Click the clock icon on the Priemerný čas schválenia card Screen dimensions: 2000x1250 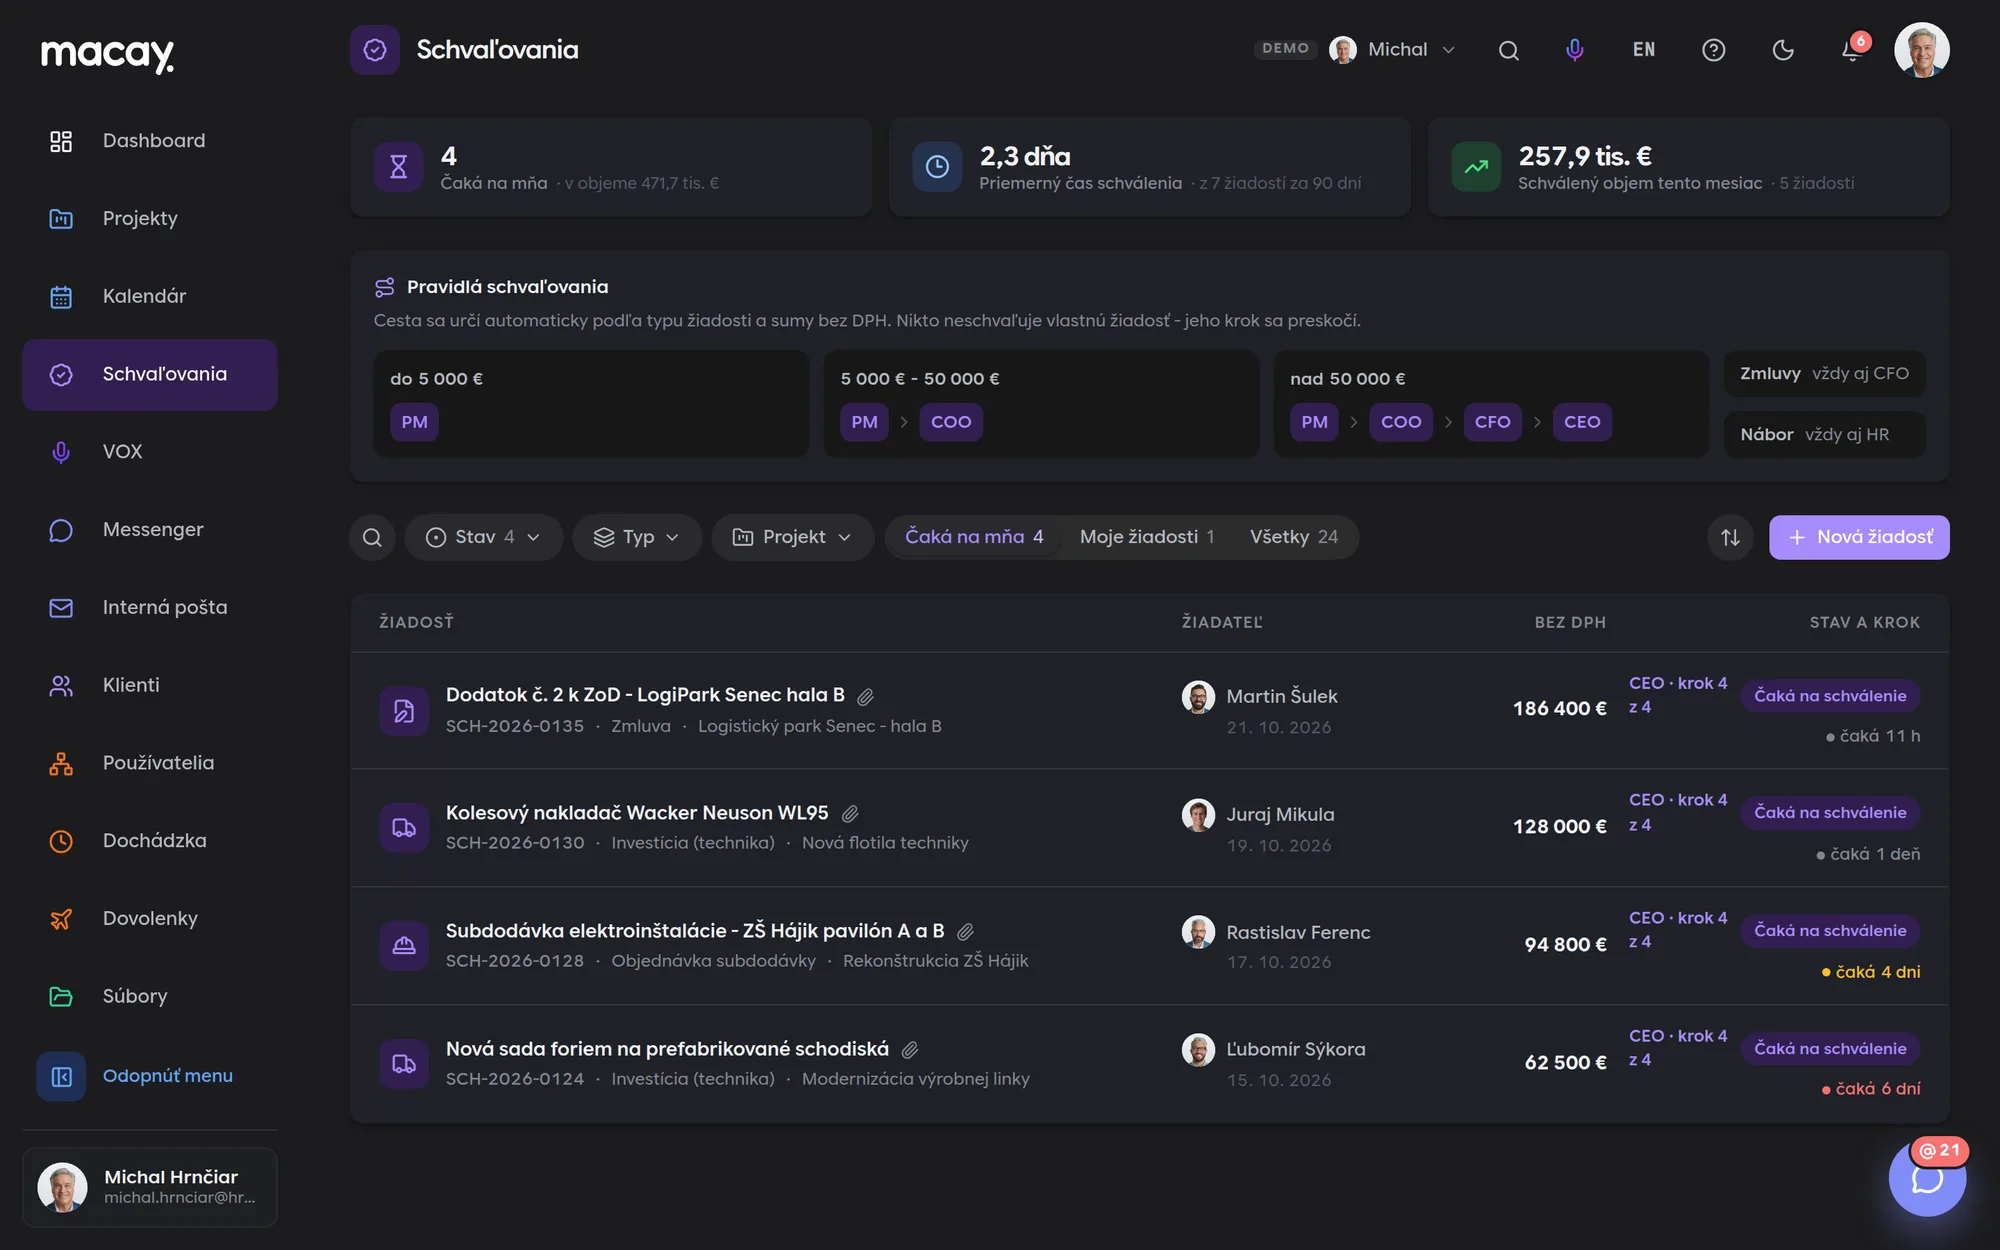click(x=937, y=167)
